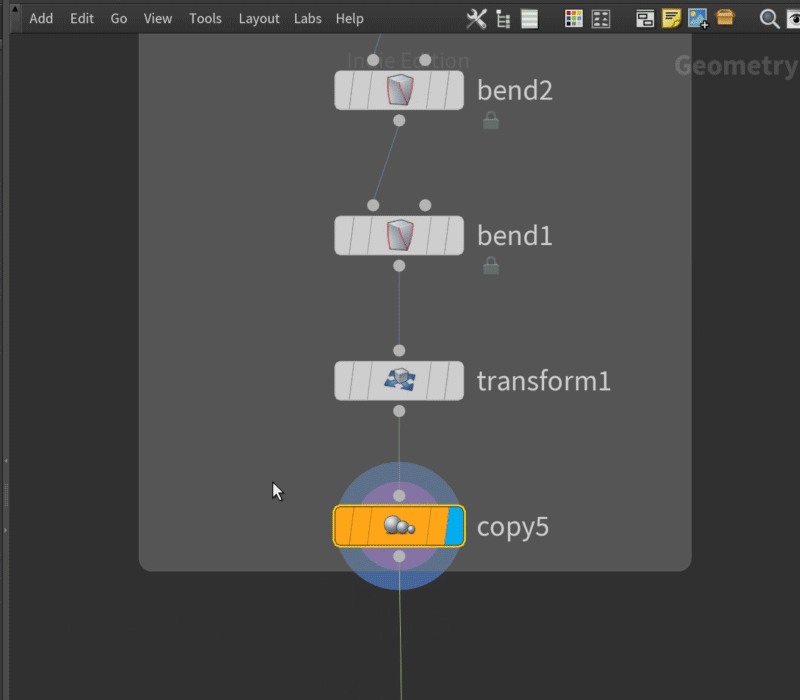
Task: Open the Add menu
Action: [41, 19]
